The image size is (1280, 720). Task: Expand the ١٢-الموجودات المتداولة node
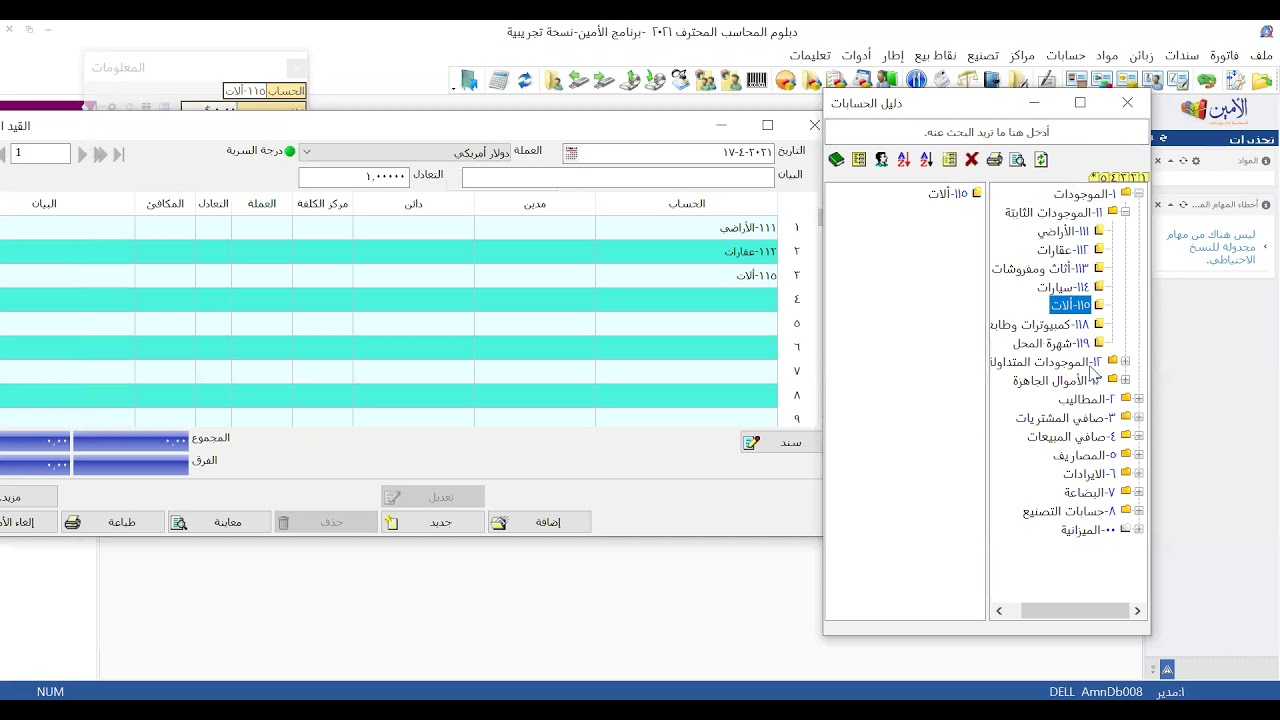pos(1125,361)
